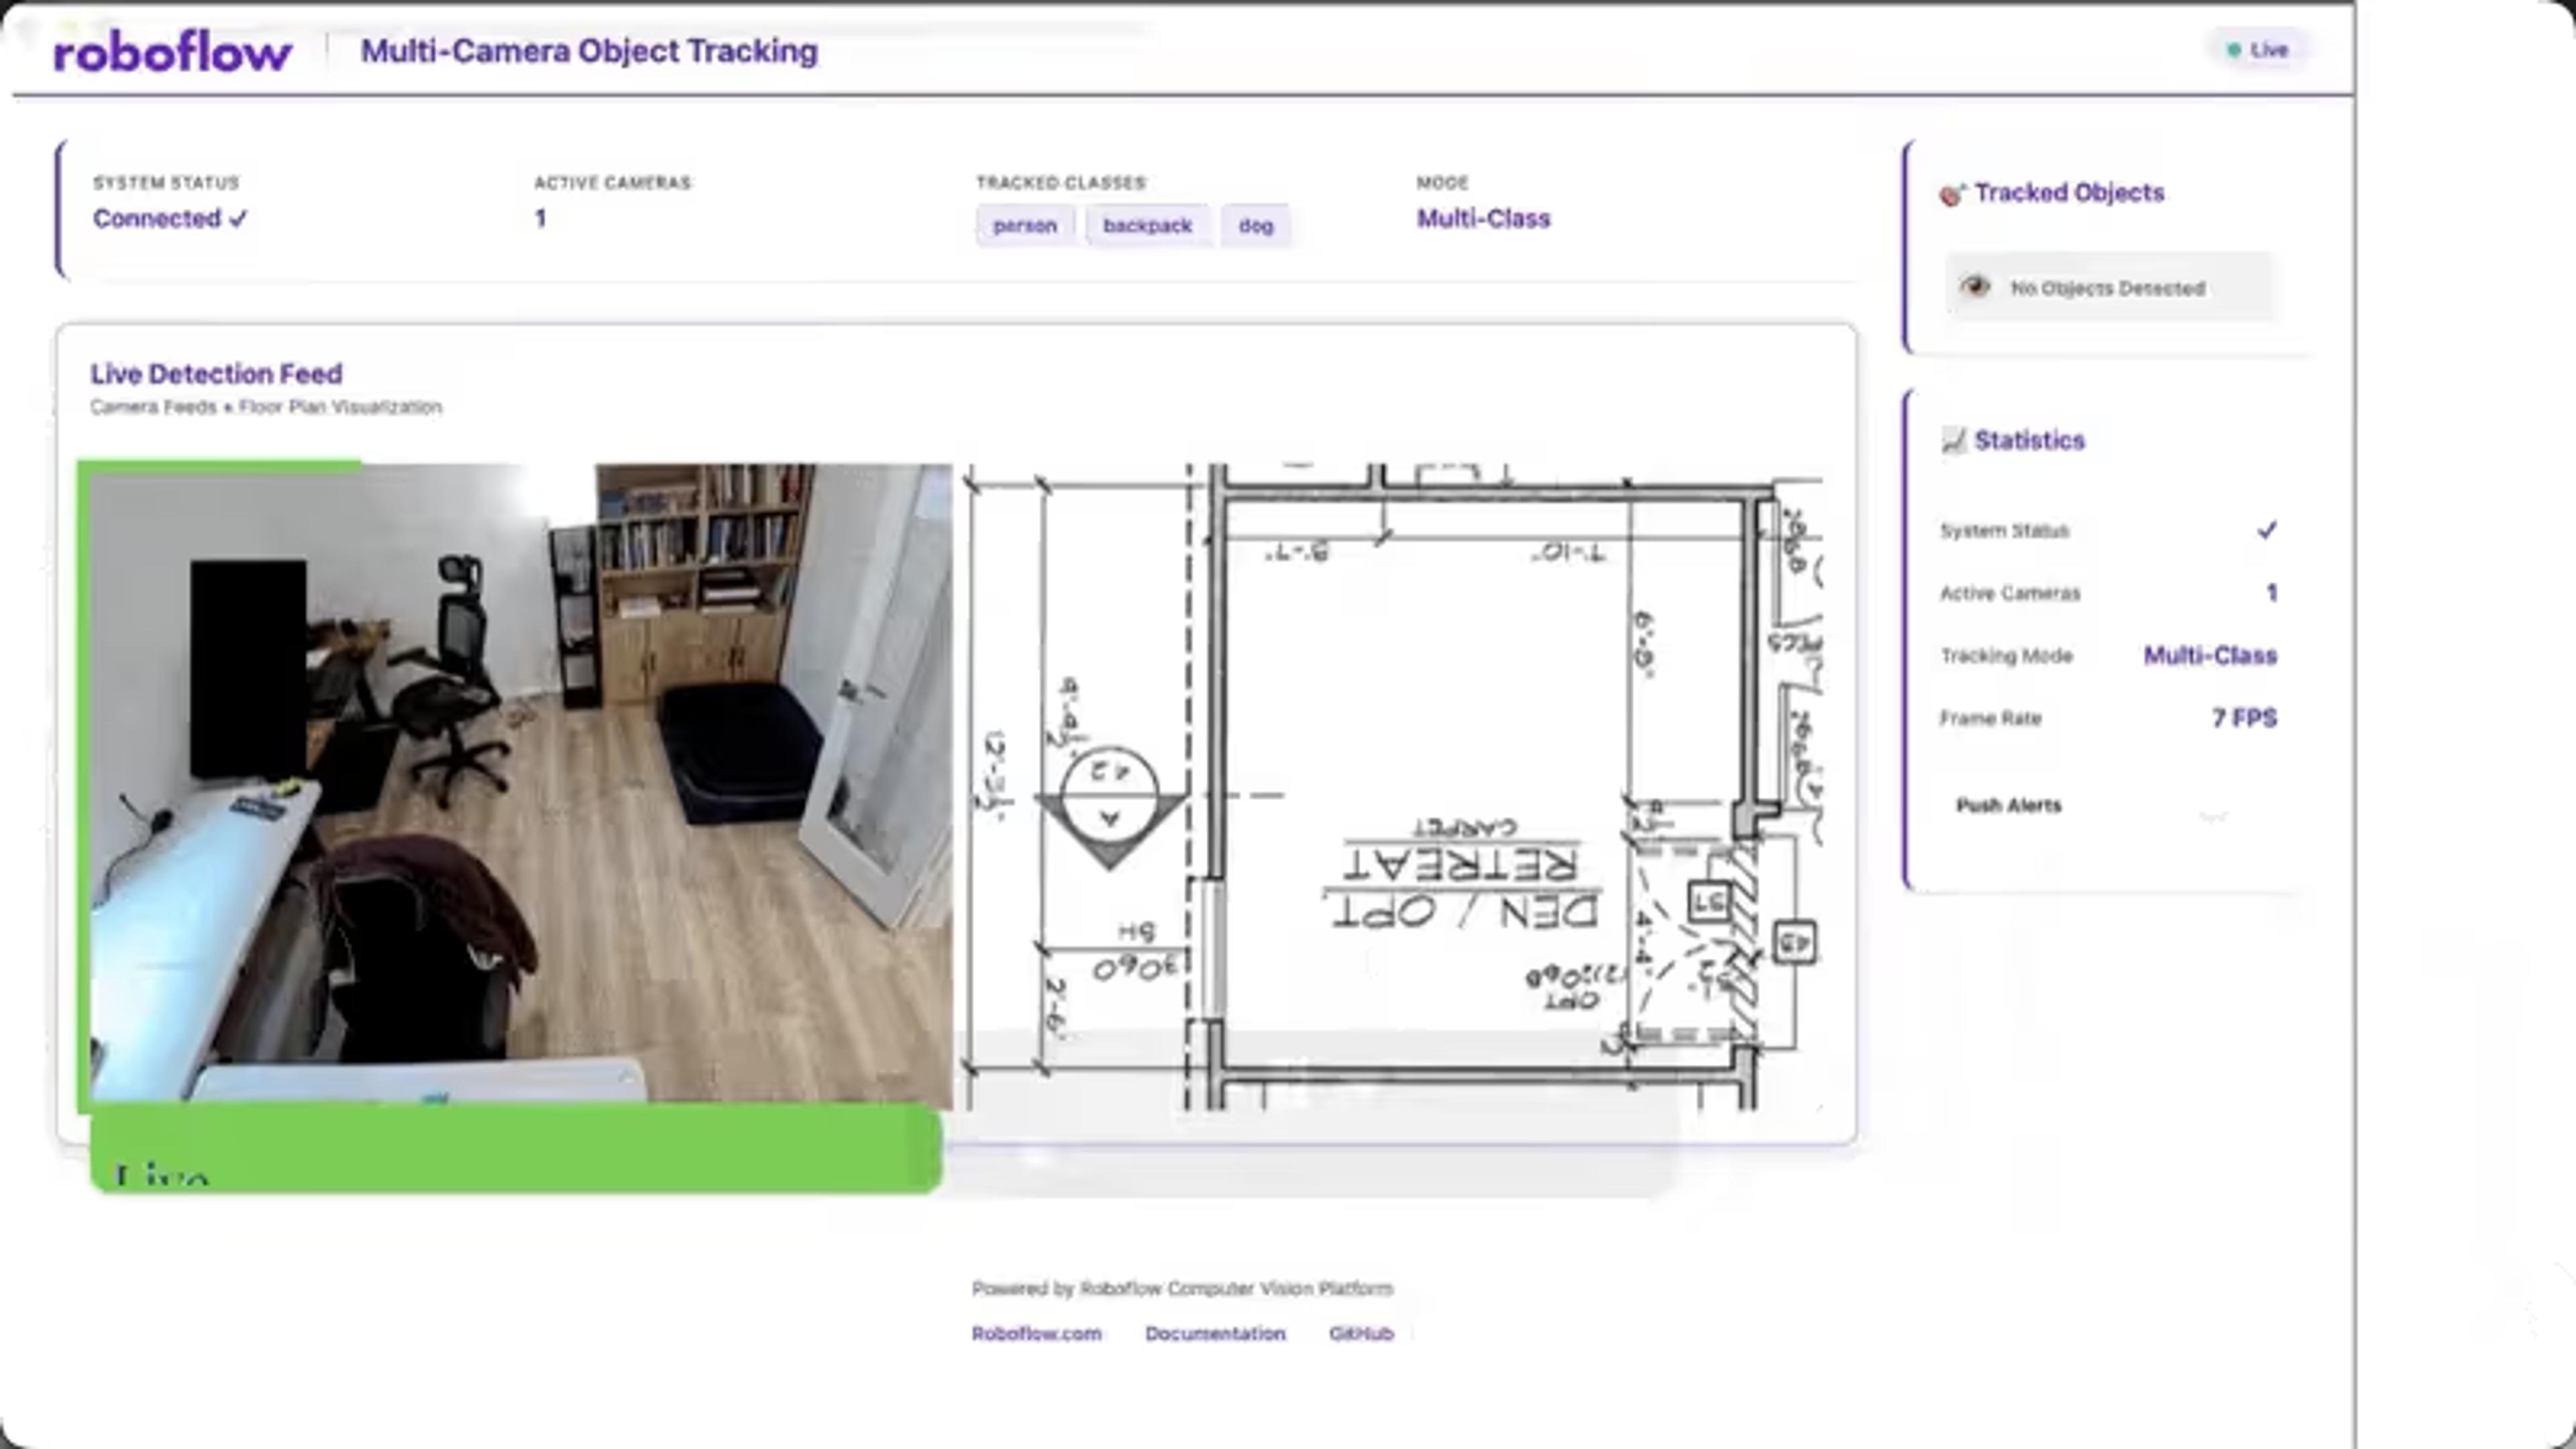Click the Tracked Objects target icon
The height and width of the screenshot is (1449, 2576).
(1952, 194)
